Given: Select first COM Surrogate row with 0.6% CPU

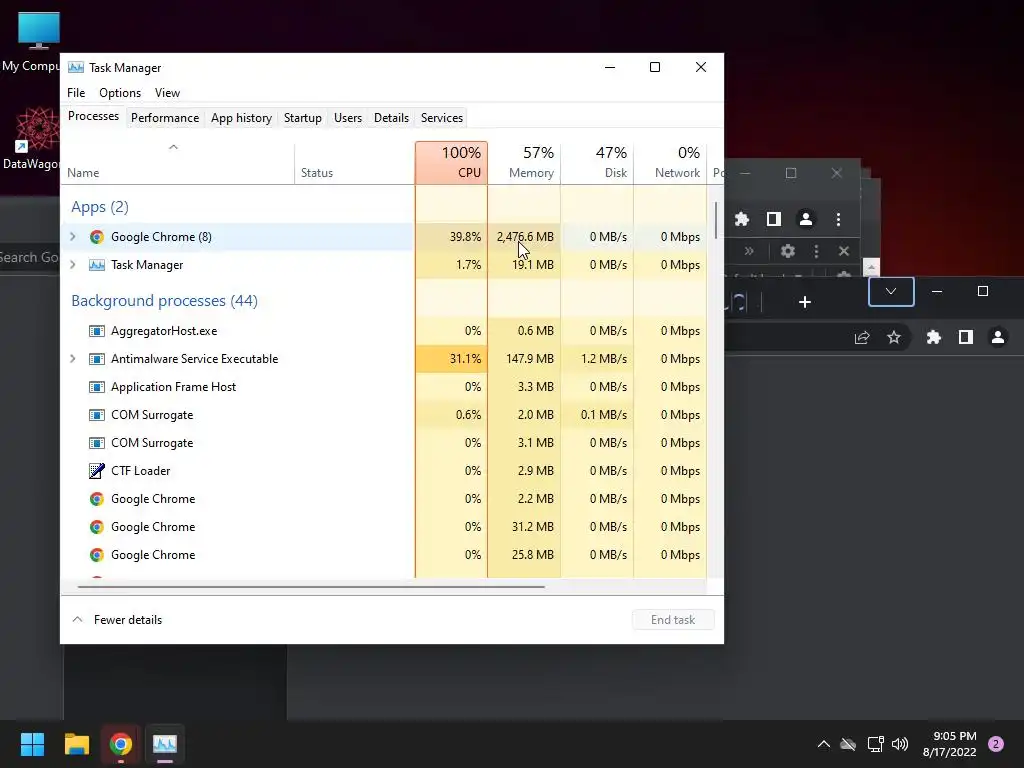Looking at the screenshot, I should pyautogui.click(x=384, y=415).
